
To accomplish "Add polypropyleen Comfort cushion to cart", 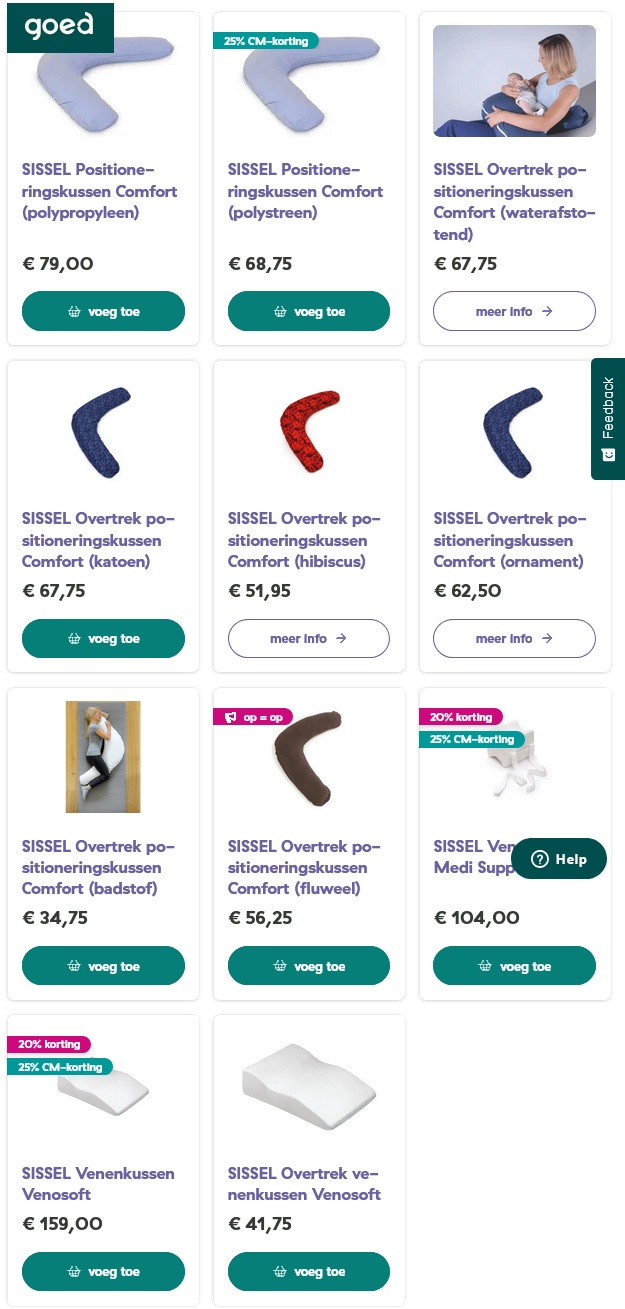I will 103,311.
